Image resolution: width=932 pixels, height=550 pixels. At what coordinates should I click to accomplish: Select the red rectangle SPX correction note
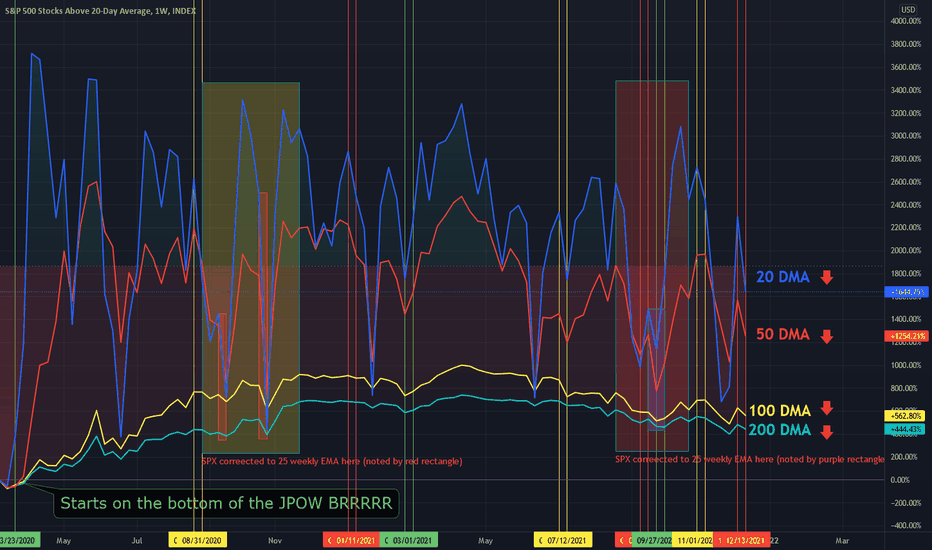pos(332,461)
